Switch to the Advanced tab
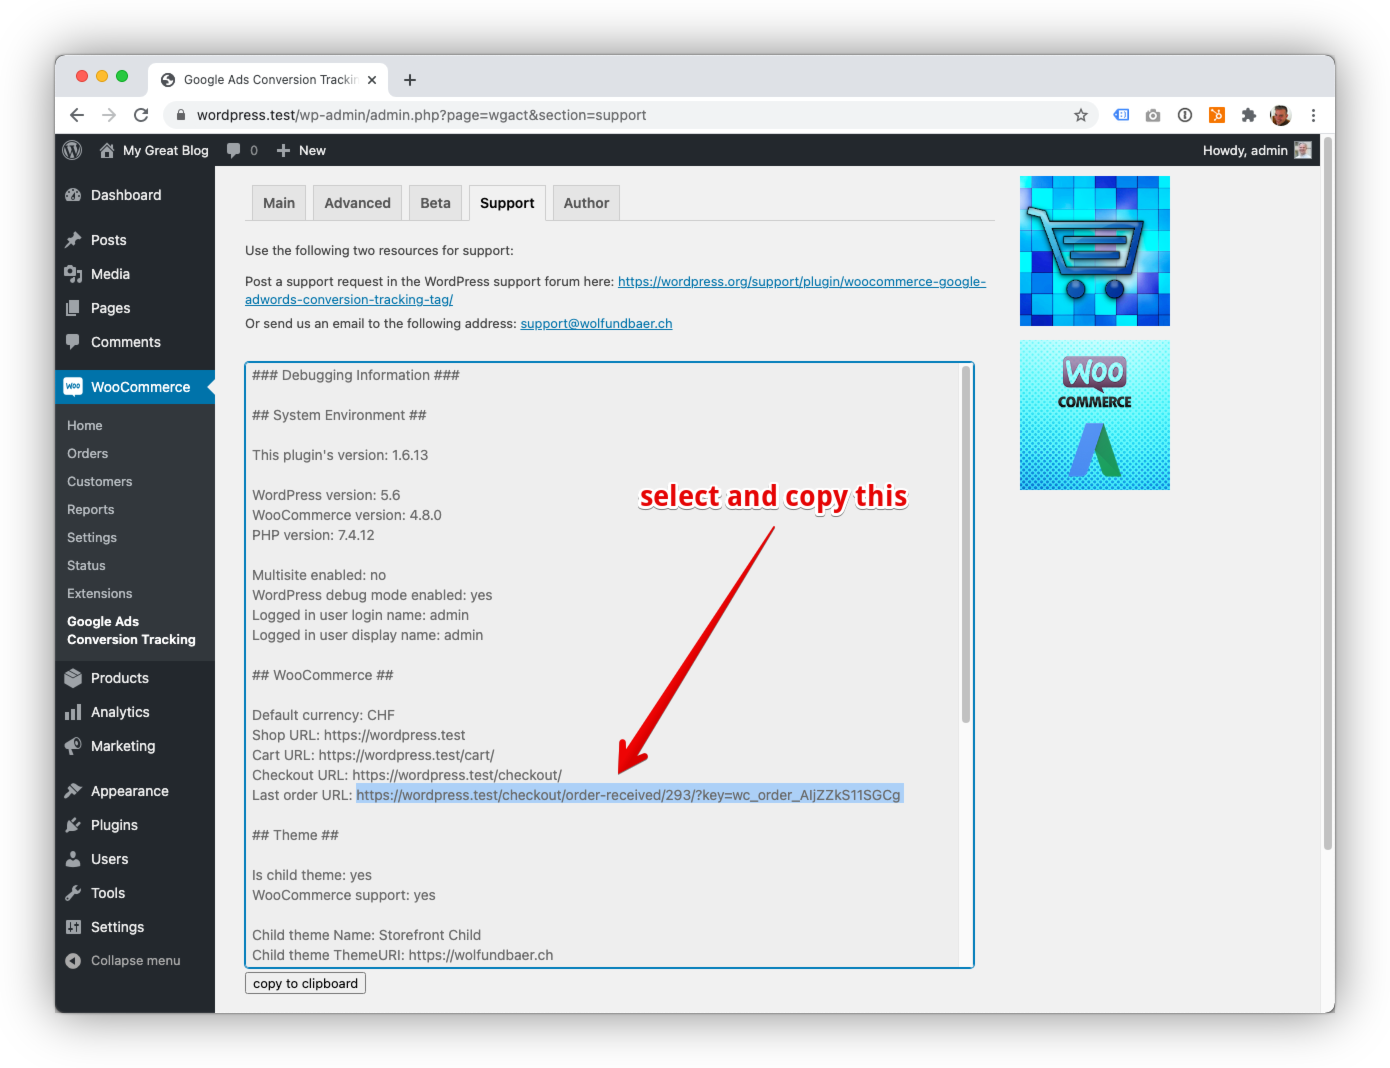1390x1068 pixels. pos(357,202)
